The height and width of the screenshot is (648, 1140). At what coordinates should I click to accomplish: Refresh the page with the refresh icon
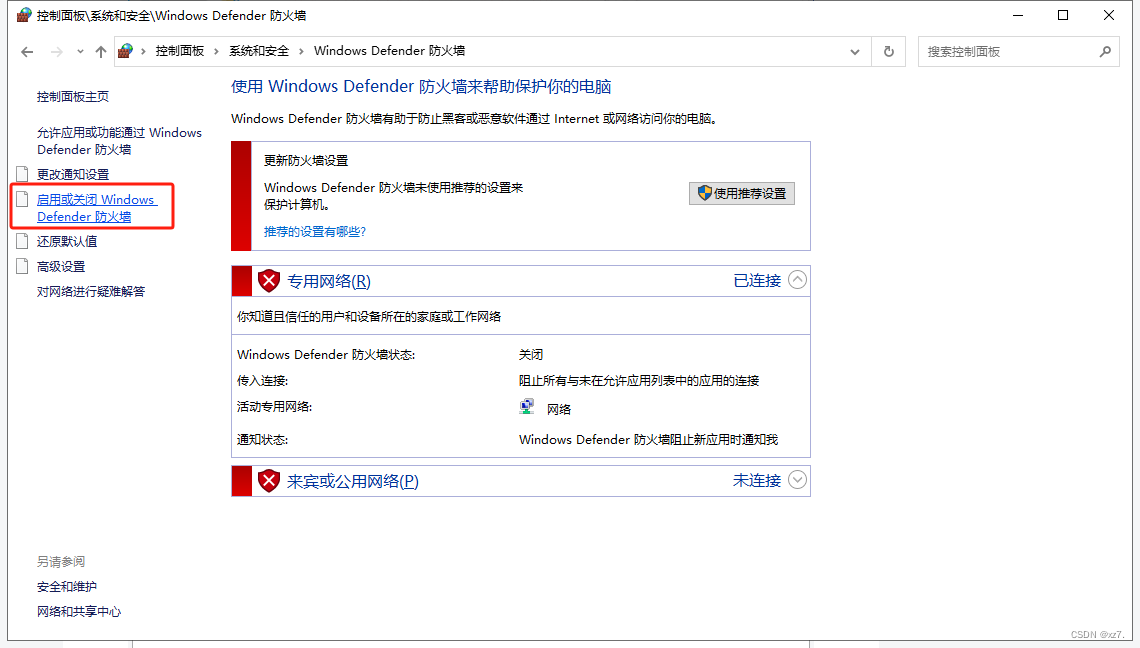click(x=888, y=52)
